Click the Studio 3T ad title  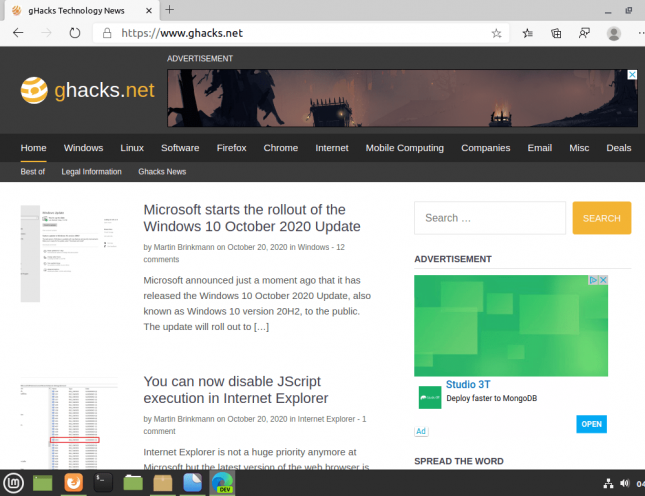[468, 384]
